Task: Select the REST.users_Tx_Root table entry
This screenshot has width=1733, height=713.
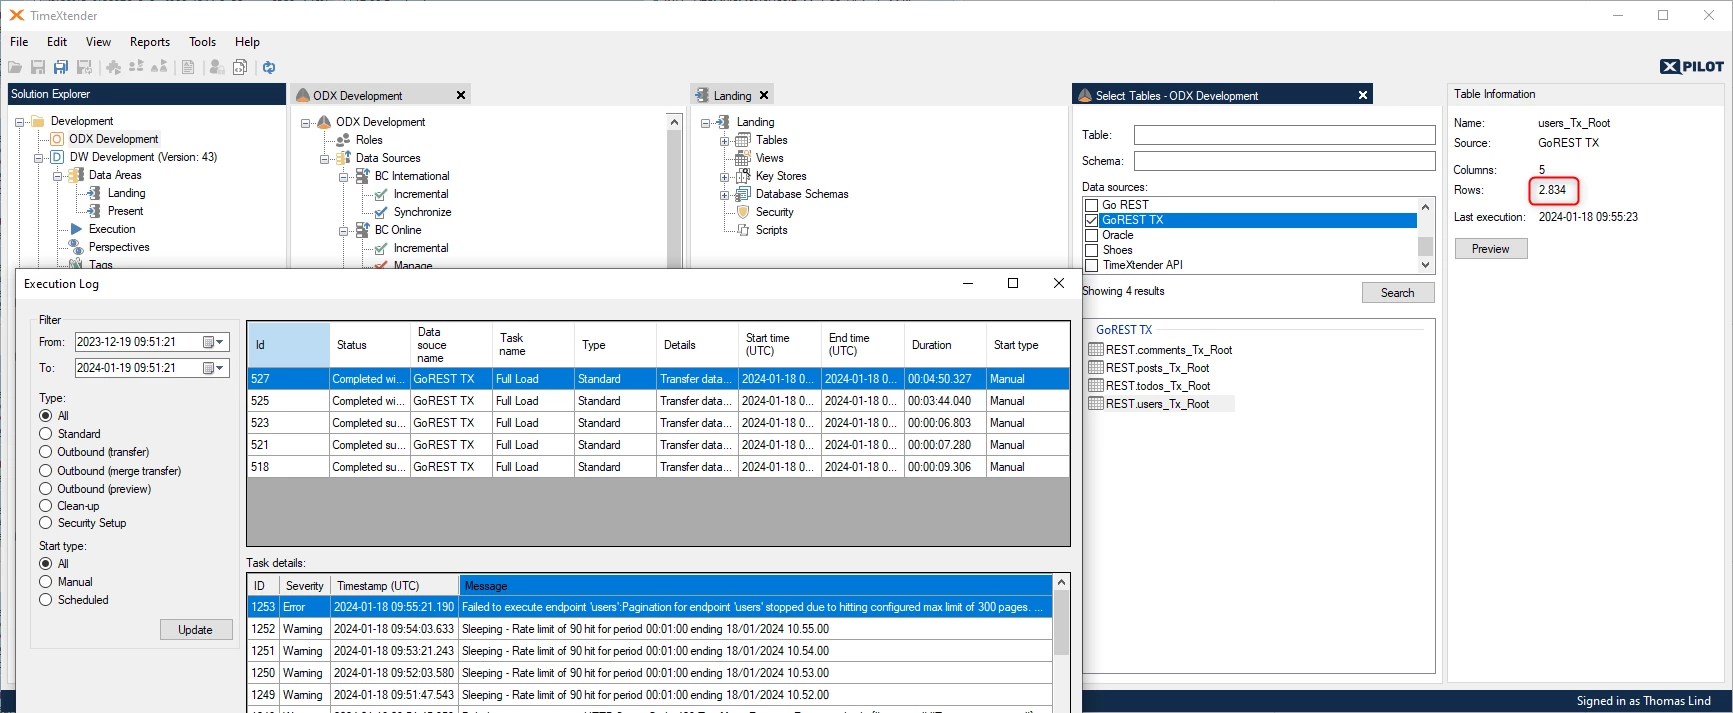Action: click(x=1161, y=404)
